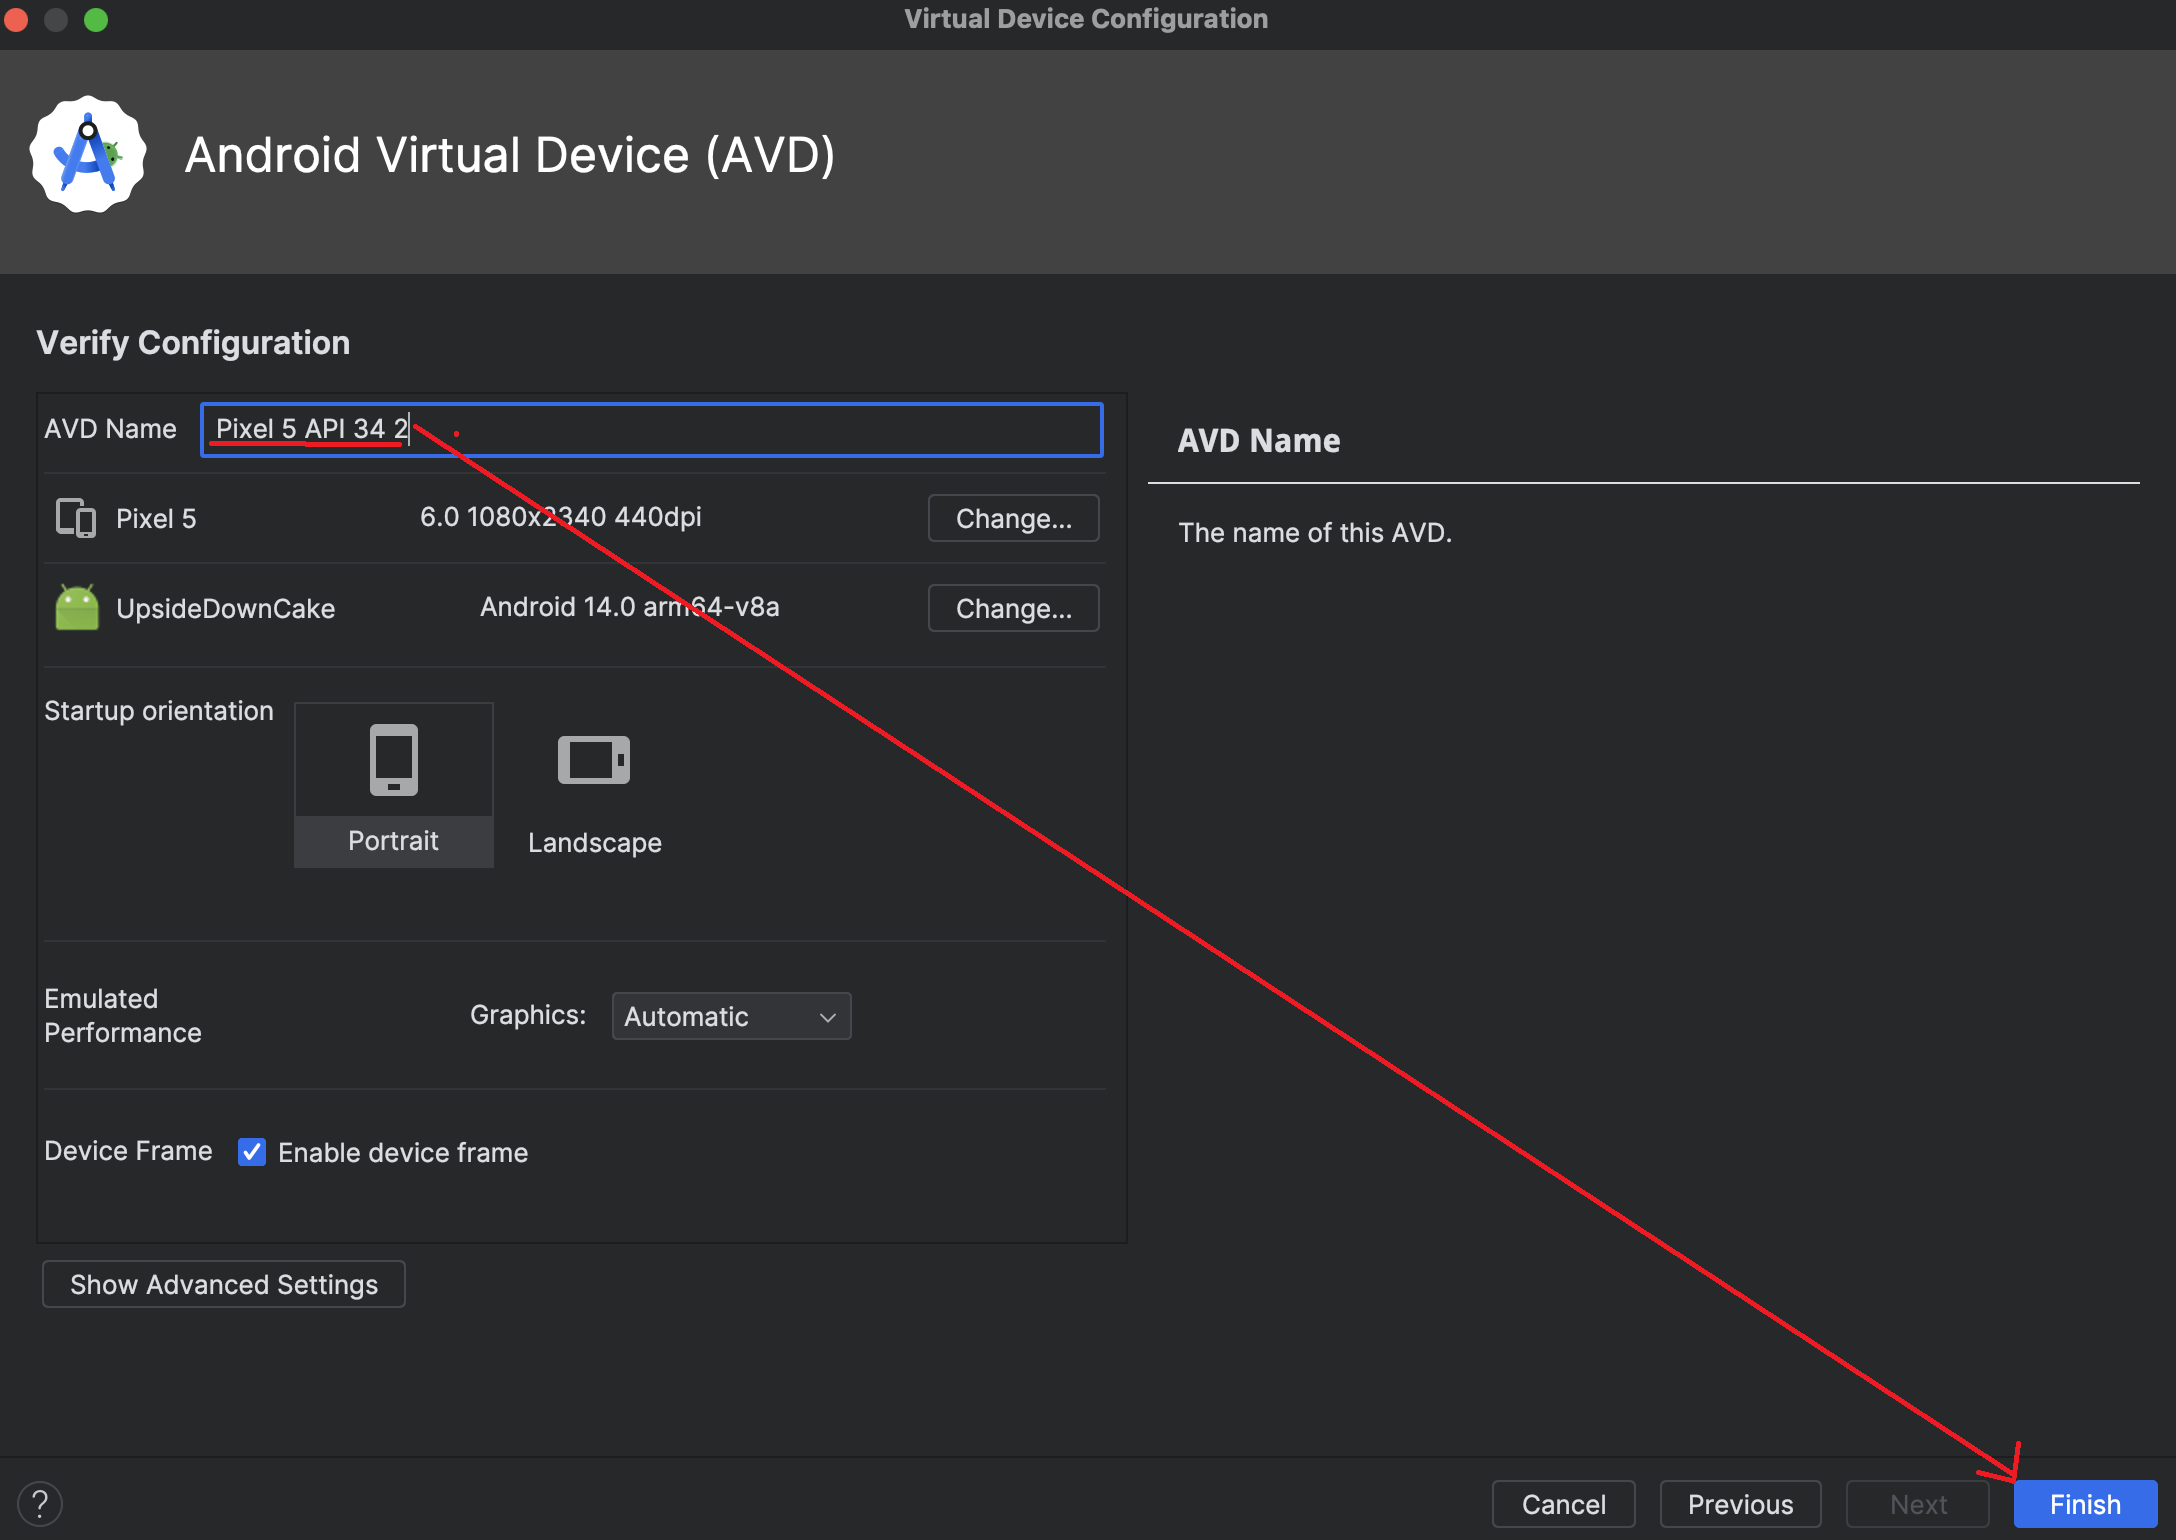Select the Portrait phone orientation icon
Viewport: 2176px width, 1540px height.
tap(393, 760)
